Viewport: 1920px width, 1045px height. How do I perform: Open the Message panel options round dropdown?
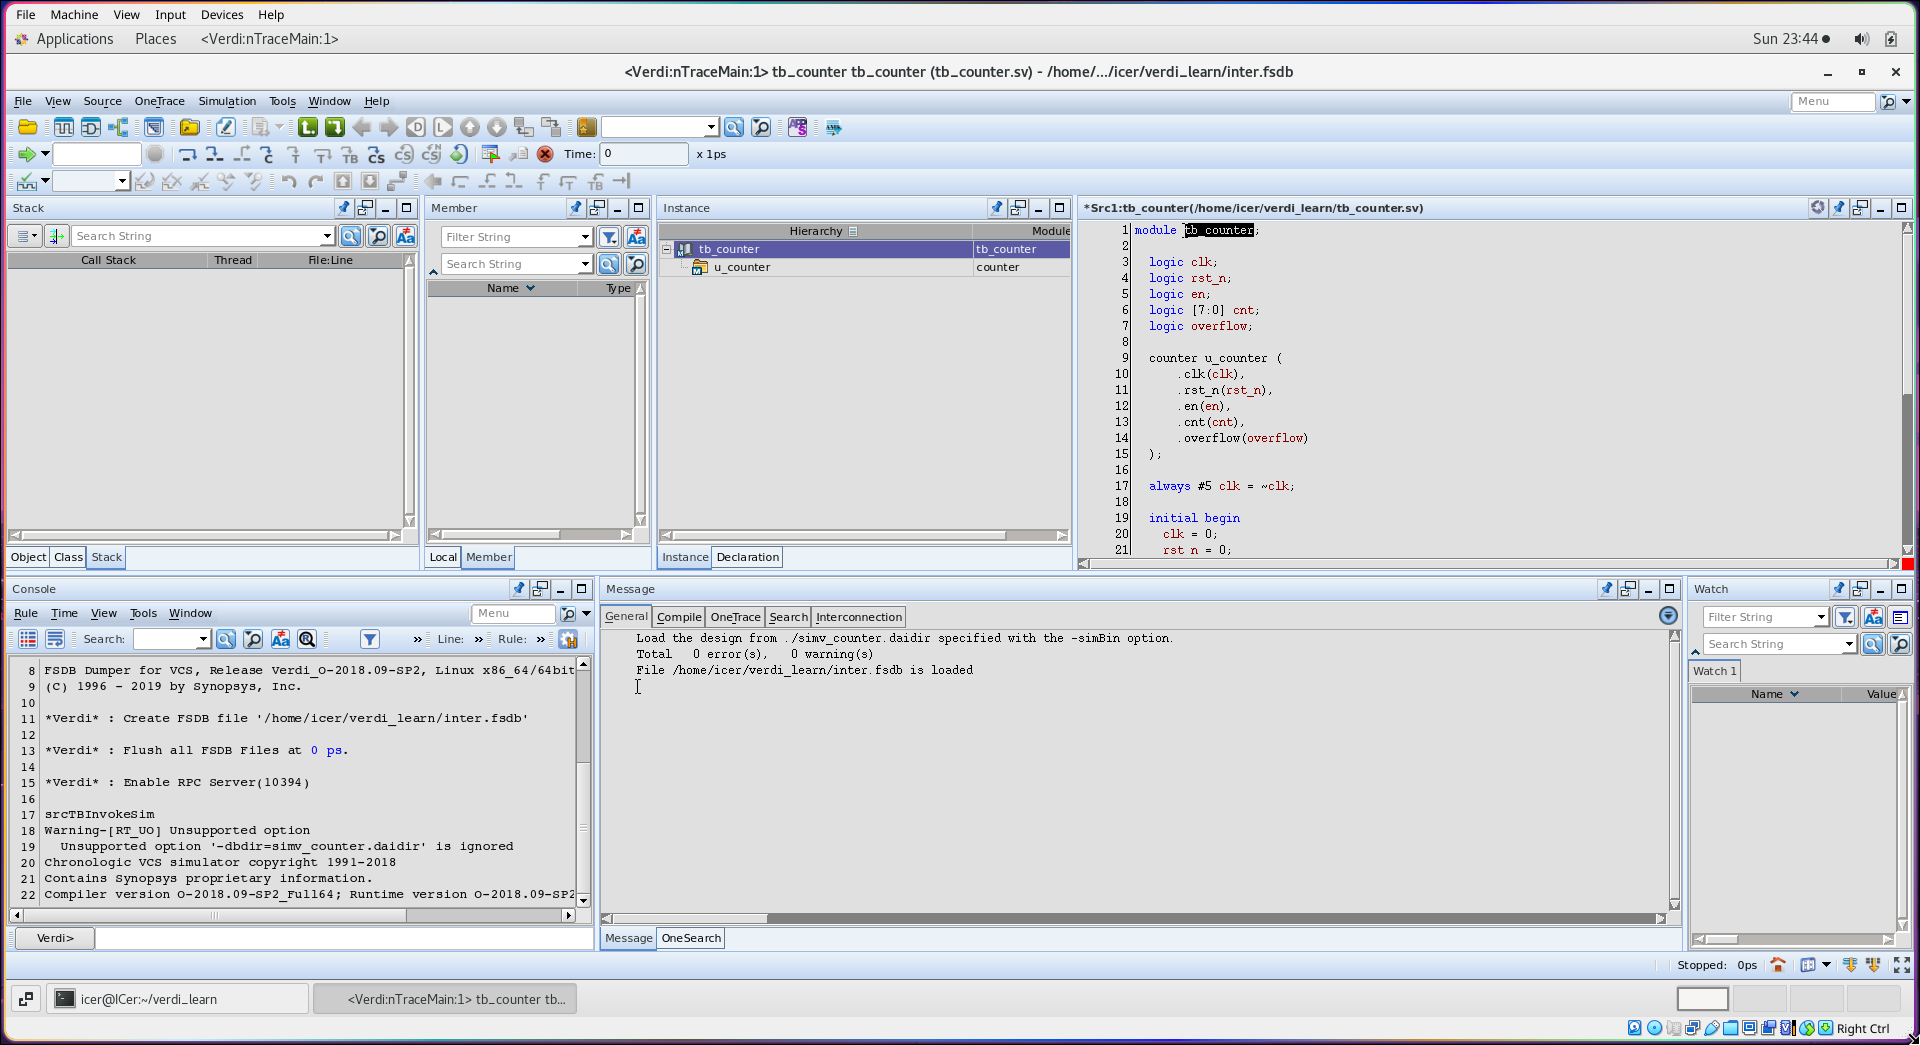click(x=1668, y=616)
